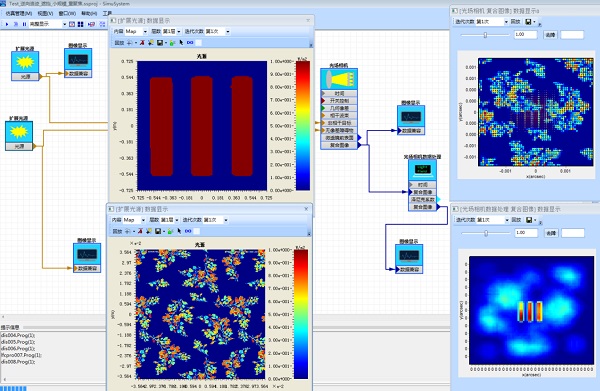Click green icon in upper 扩展光源 toolbar

point(173,43)
